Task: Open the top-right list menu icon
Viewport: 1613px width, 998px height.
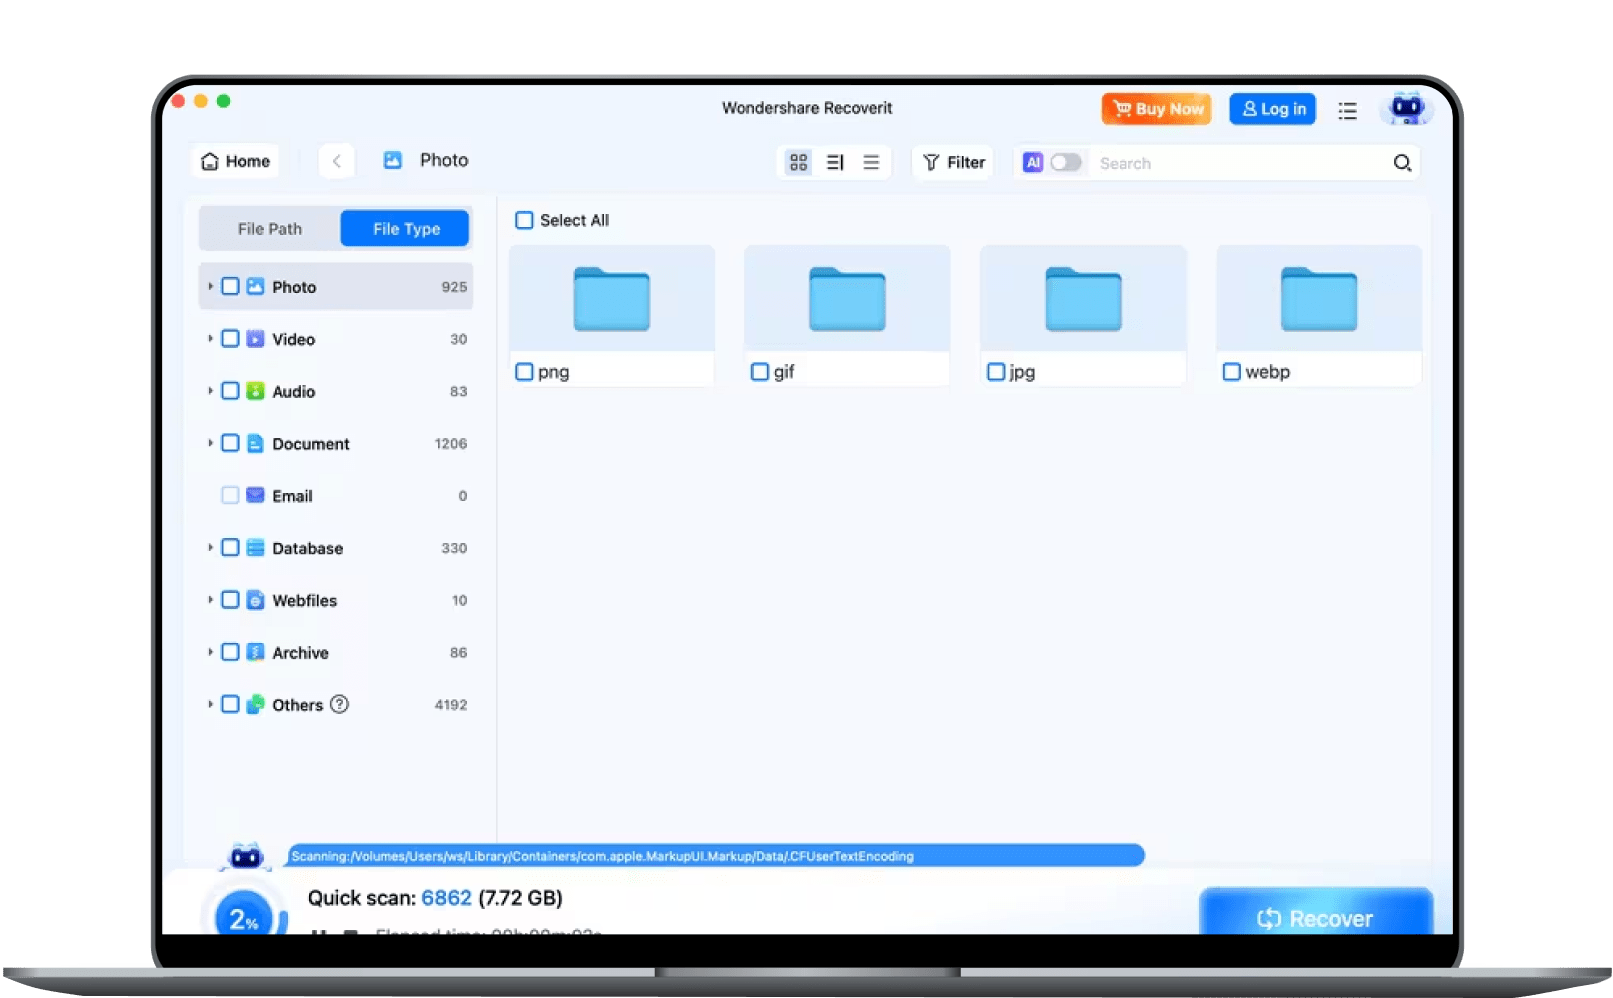Action: pyautogui.click(x=1347, y=110)
